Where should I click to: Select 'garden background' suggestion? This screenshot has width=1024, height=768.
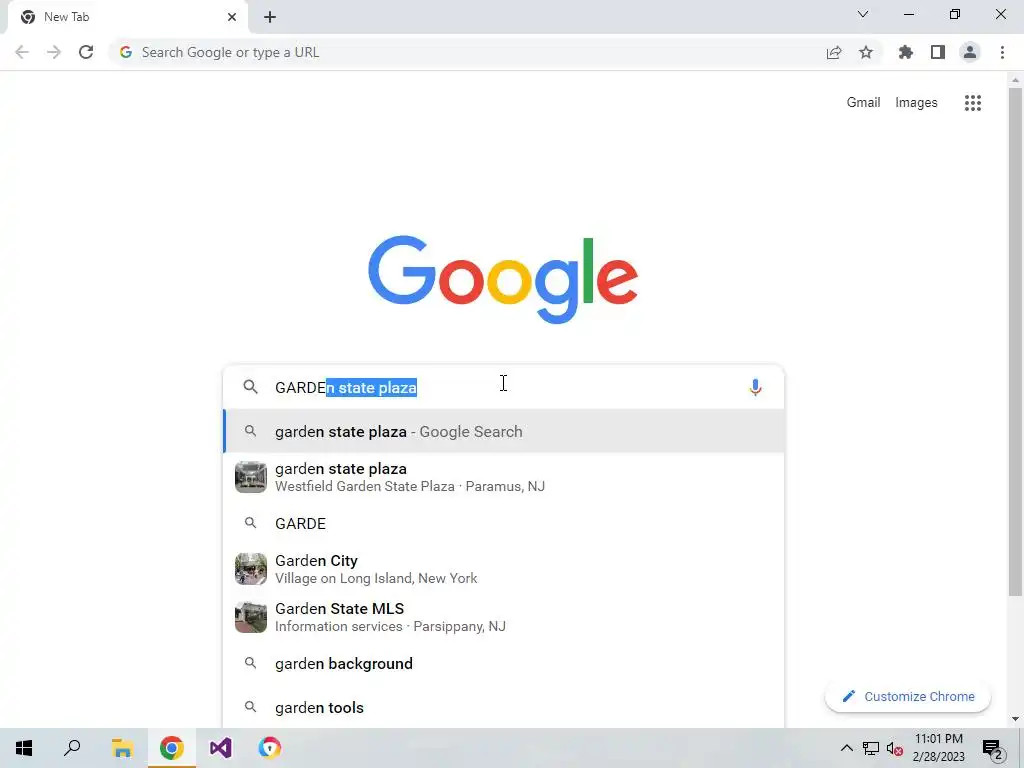pos(504,664)
